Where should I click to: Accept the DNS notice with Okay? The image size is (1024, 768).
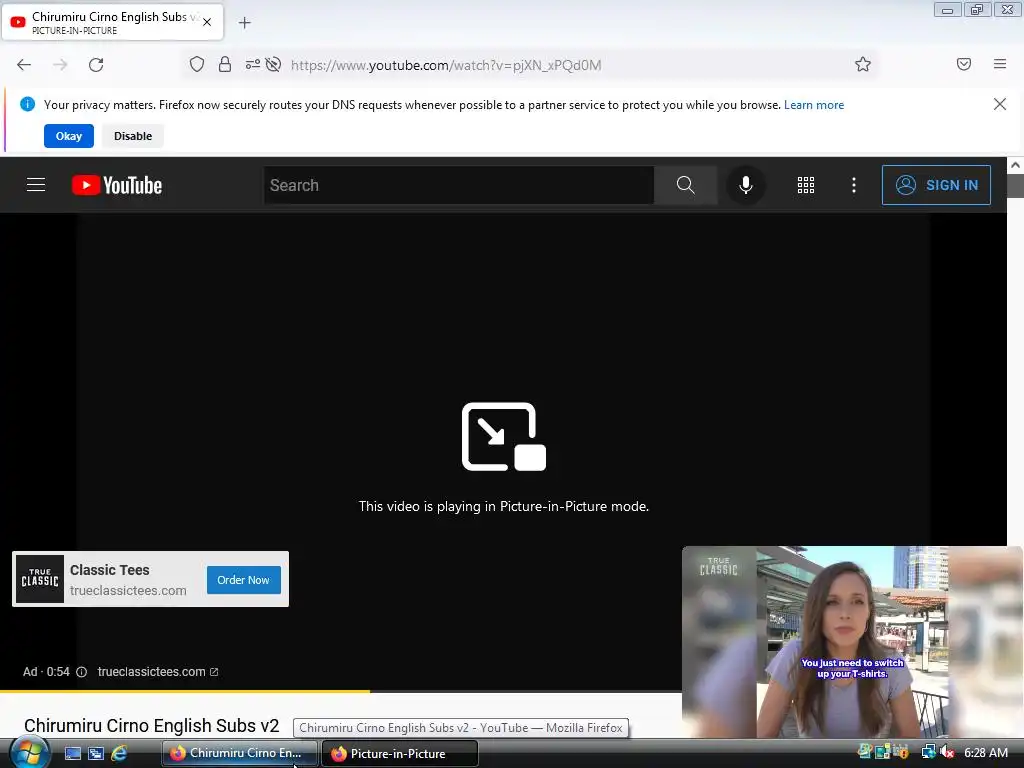(69, 136)
